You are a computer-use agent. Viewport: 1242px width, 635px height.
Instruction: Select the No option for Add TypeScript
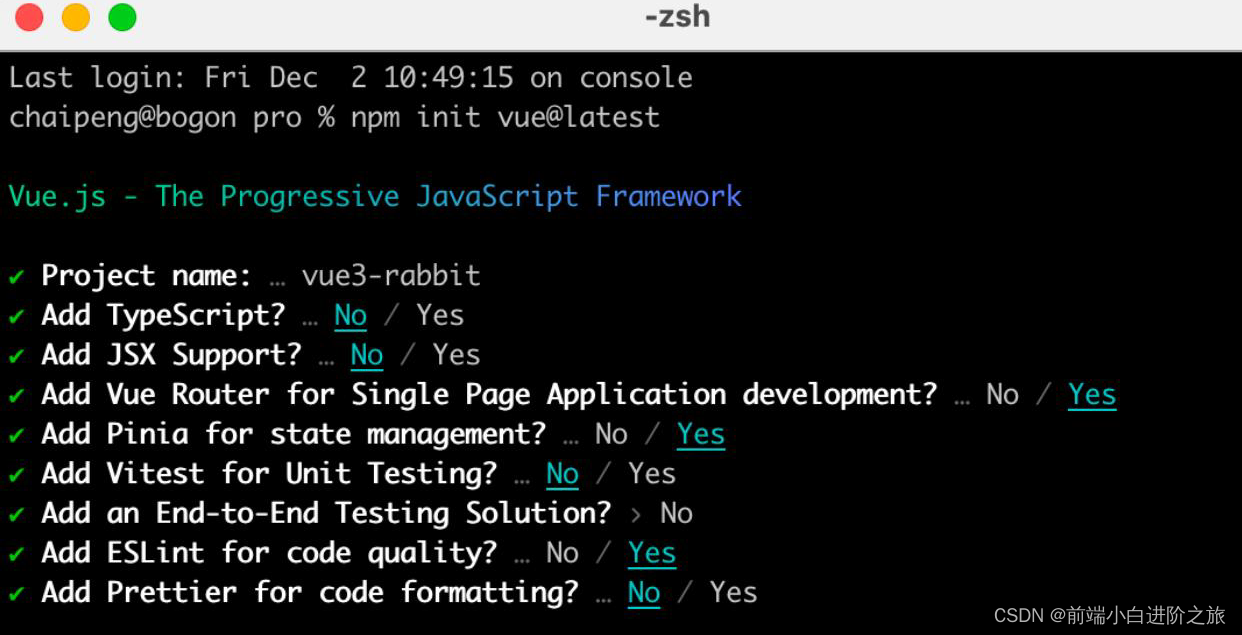(x=351, y=316)
